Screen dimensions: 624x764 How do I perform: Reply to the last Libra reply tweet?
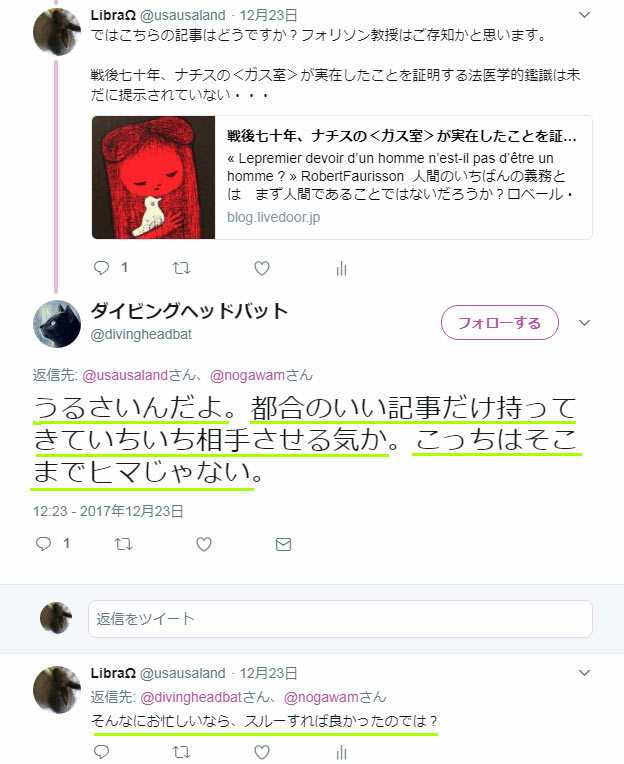click(101, 752)
